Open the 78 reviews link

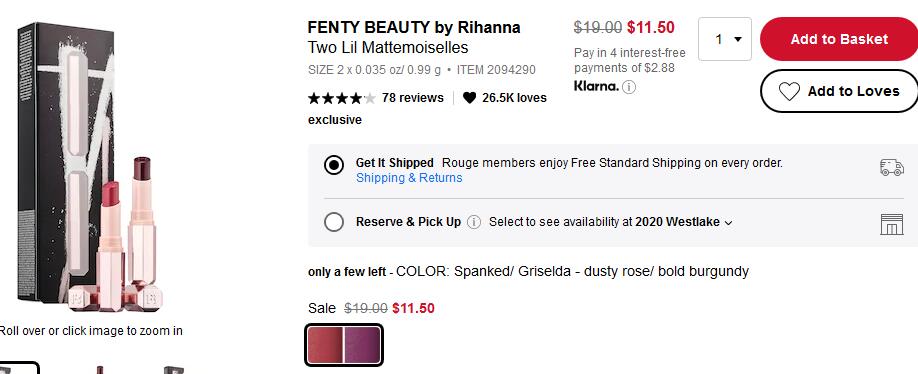412,98
